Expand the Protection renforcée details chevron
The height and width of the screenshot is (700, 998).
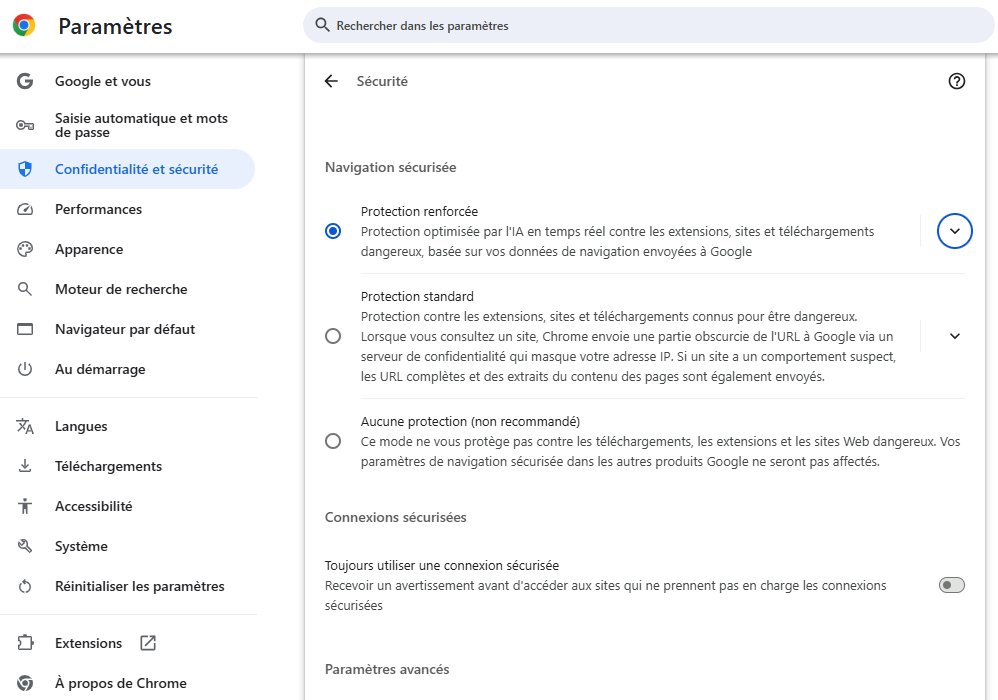(954, 231)
